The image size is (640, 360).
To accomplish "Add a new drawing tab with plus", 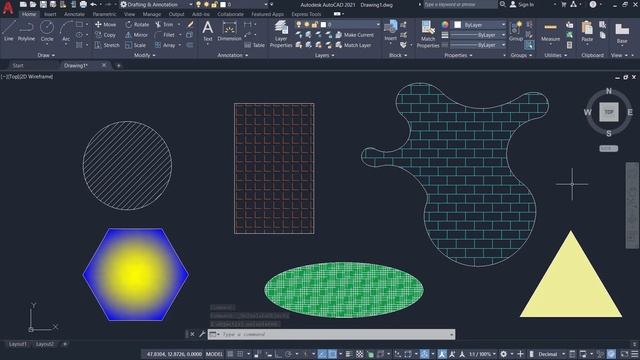I will 118,65.
